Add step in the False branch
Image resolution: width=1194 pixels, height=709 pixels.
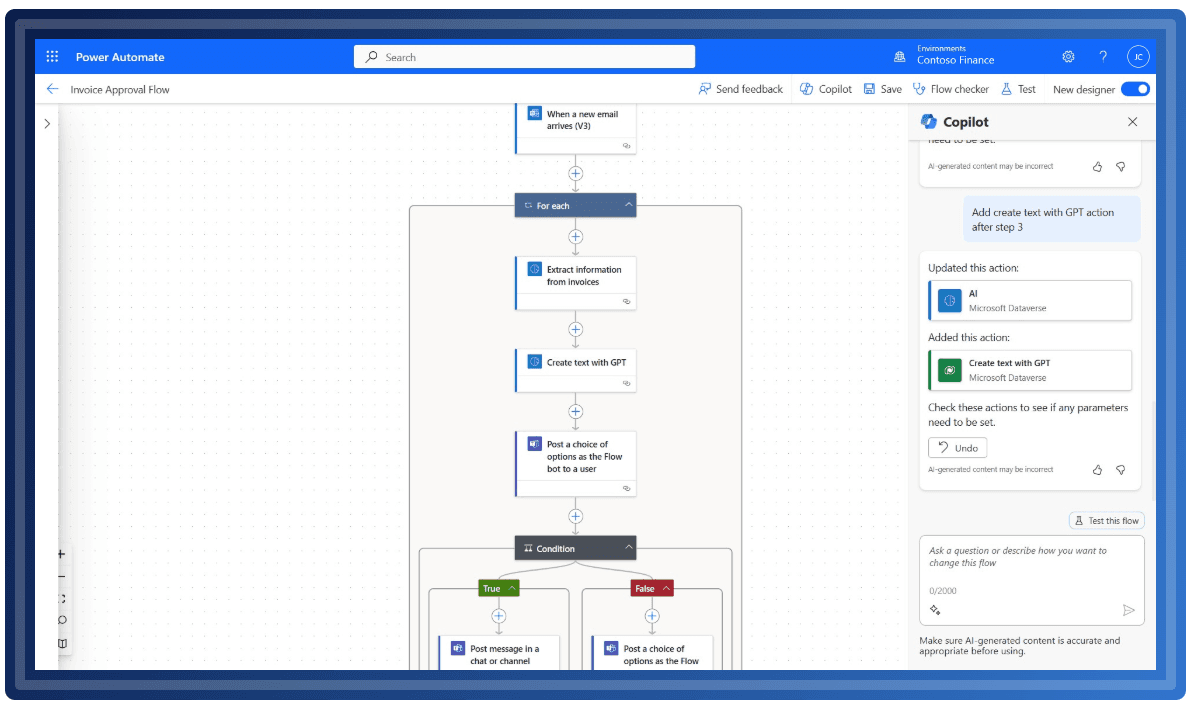pos(652,616)
